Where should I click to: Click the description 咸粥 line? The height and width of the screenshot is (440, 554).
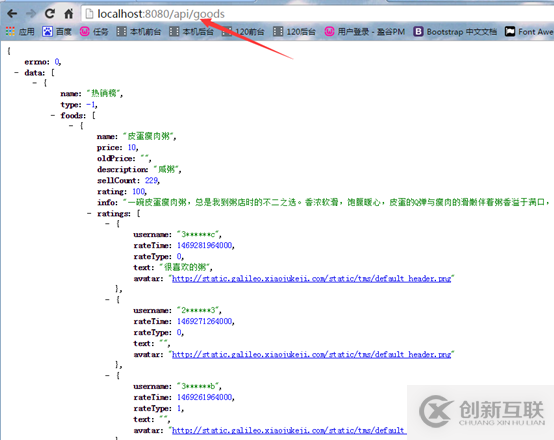point(139,170)
